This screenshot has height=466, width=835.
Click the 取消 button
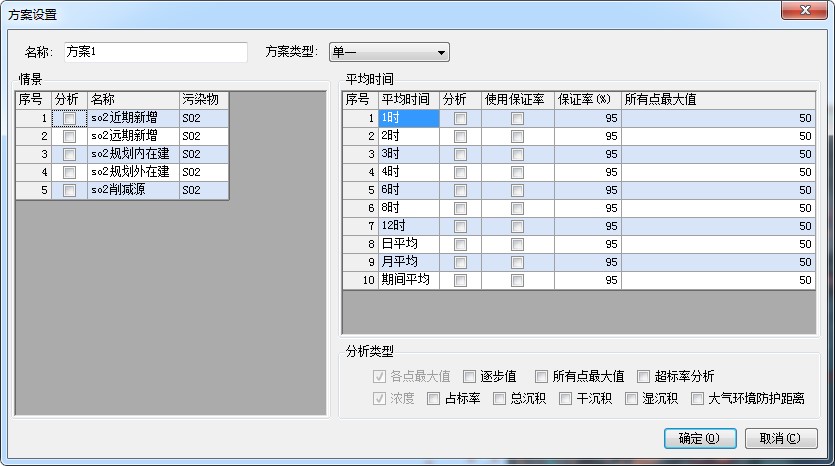780,438
